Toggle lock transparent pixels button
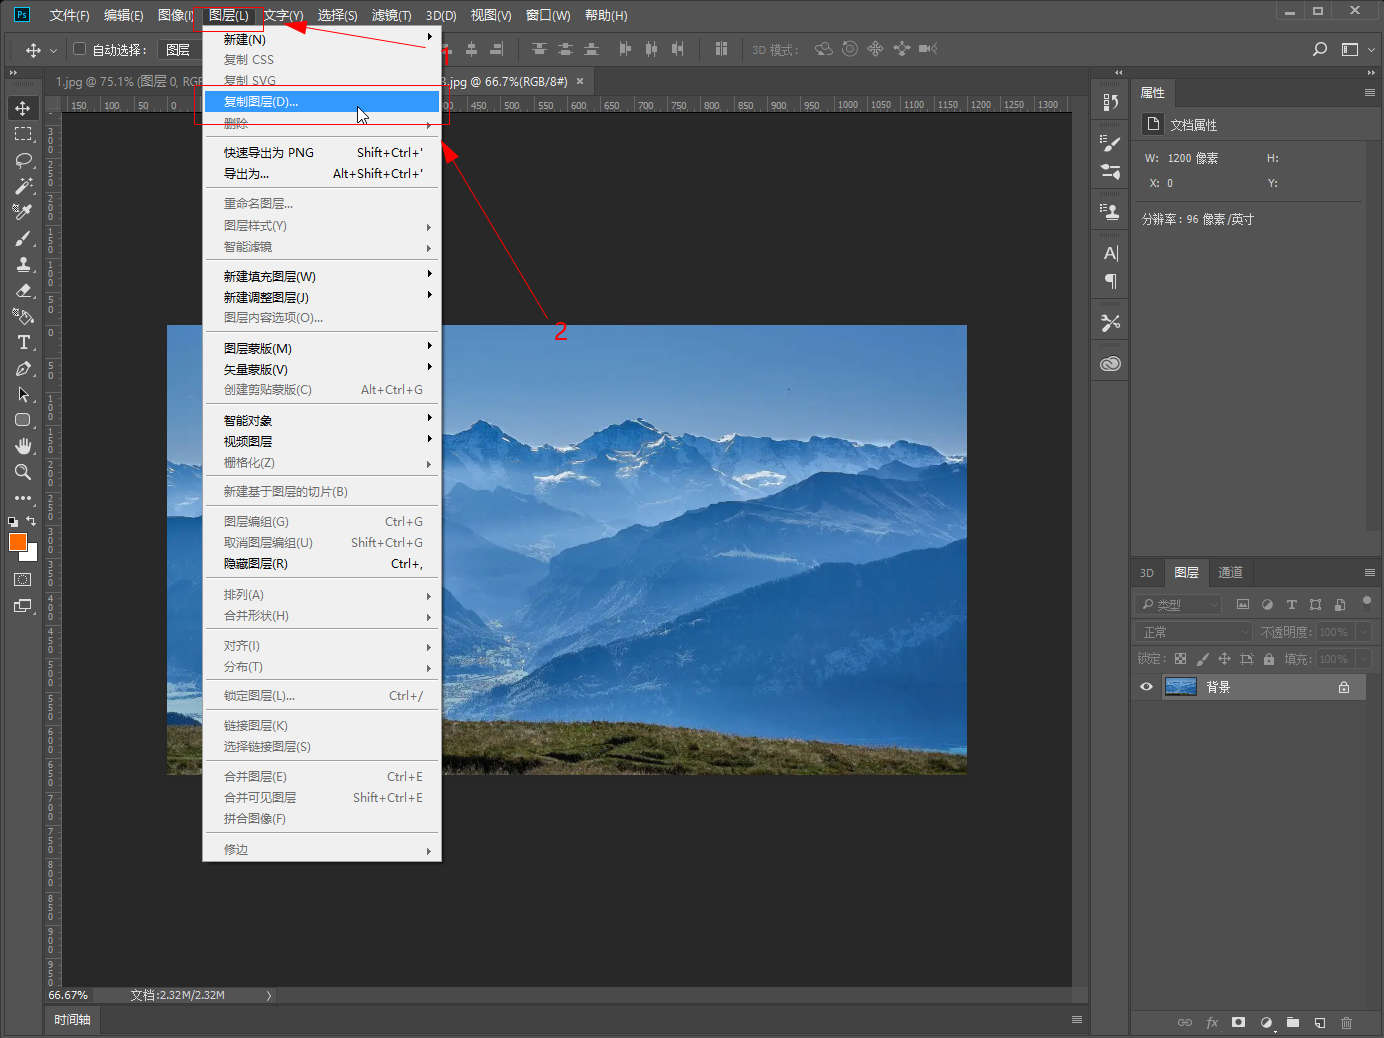The height and width of the screenshot is (1038, 1384). pyautogui.click(x=1180, y=659)
